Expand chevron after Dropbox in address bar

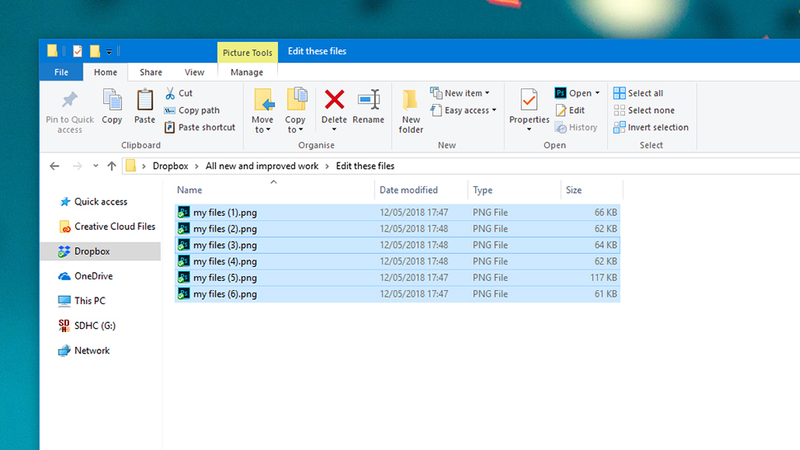(196, 166)
